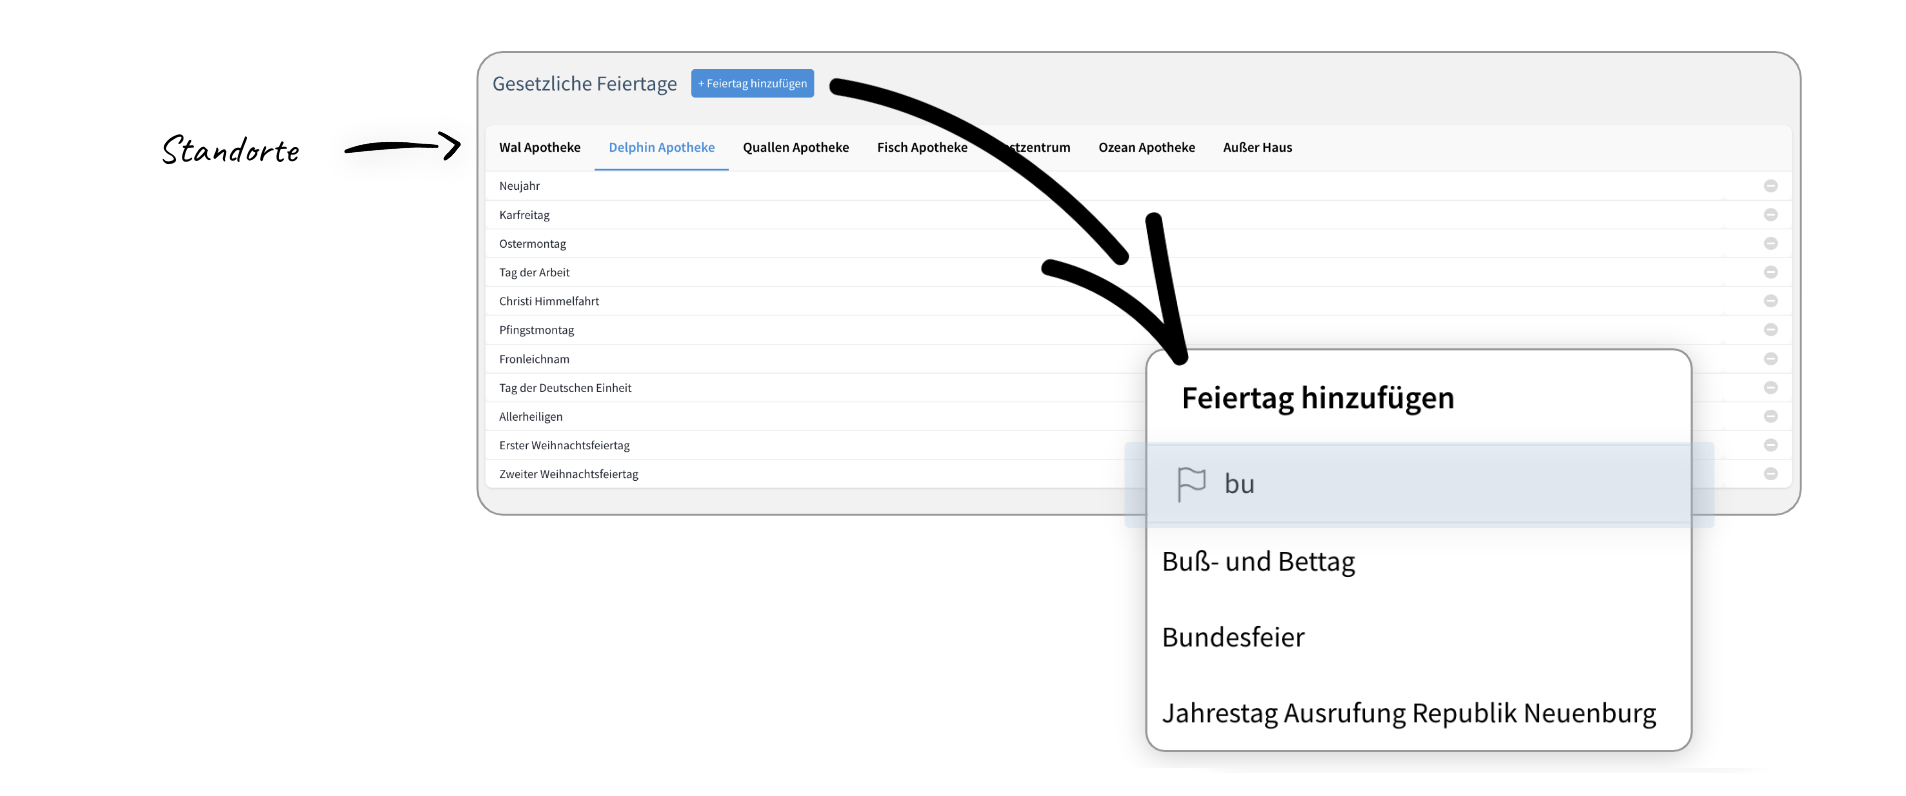Switch to the Wal Apotheke tab
This screenshot has height=796, width=1906.
click(x=539, y=148)
